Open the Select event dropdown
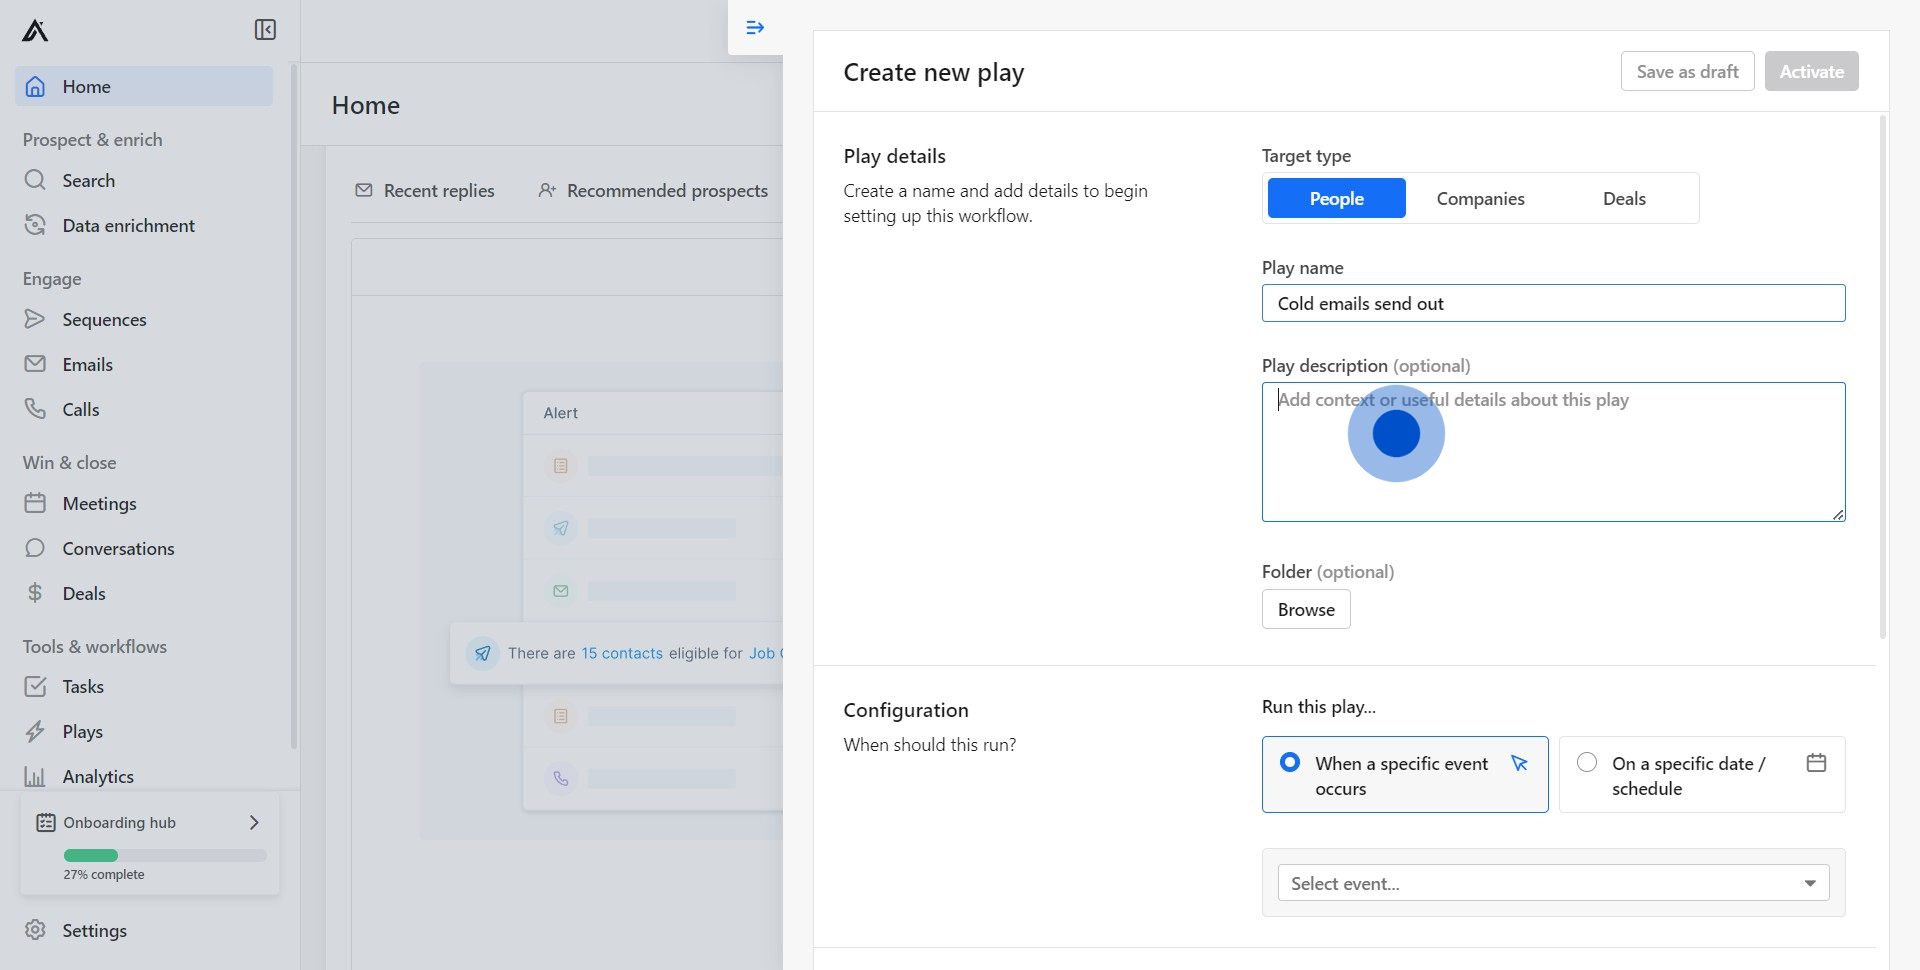1920x970 pixels. coord(1553,883)
